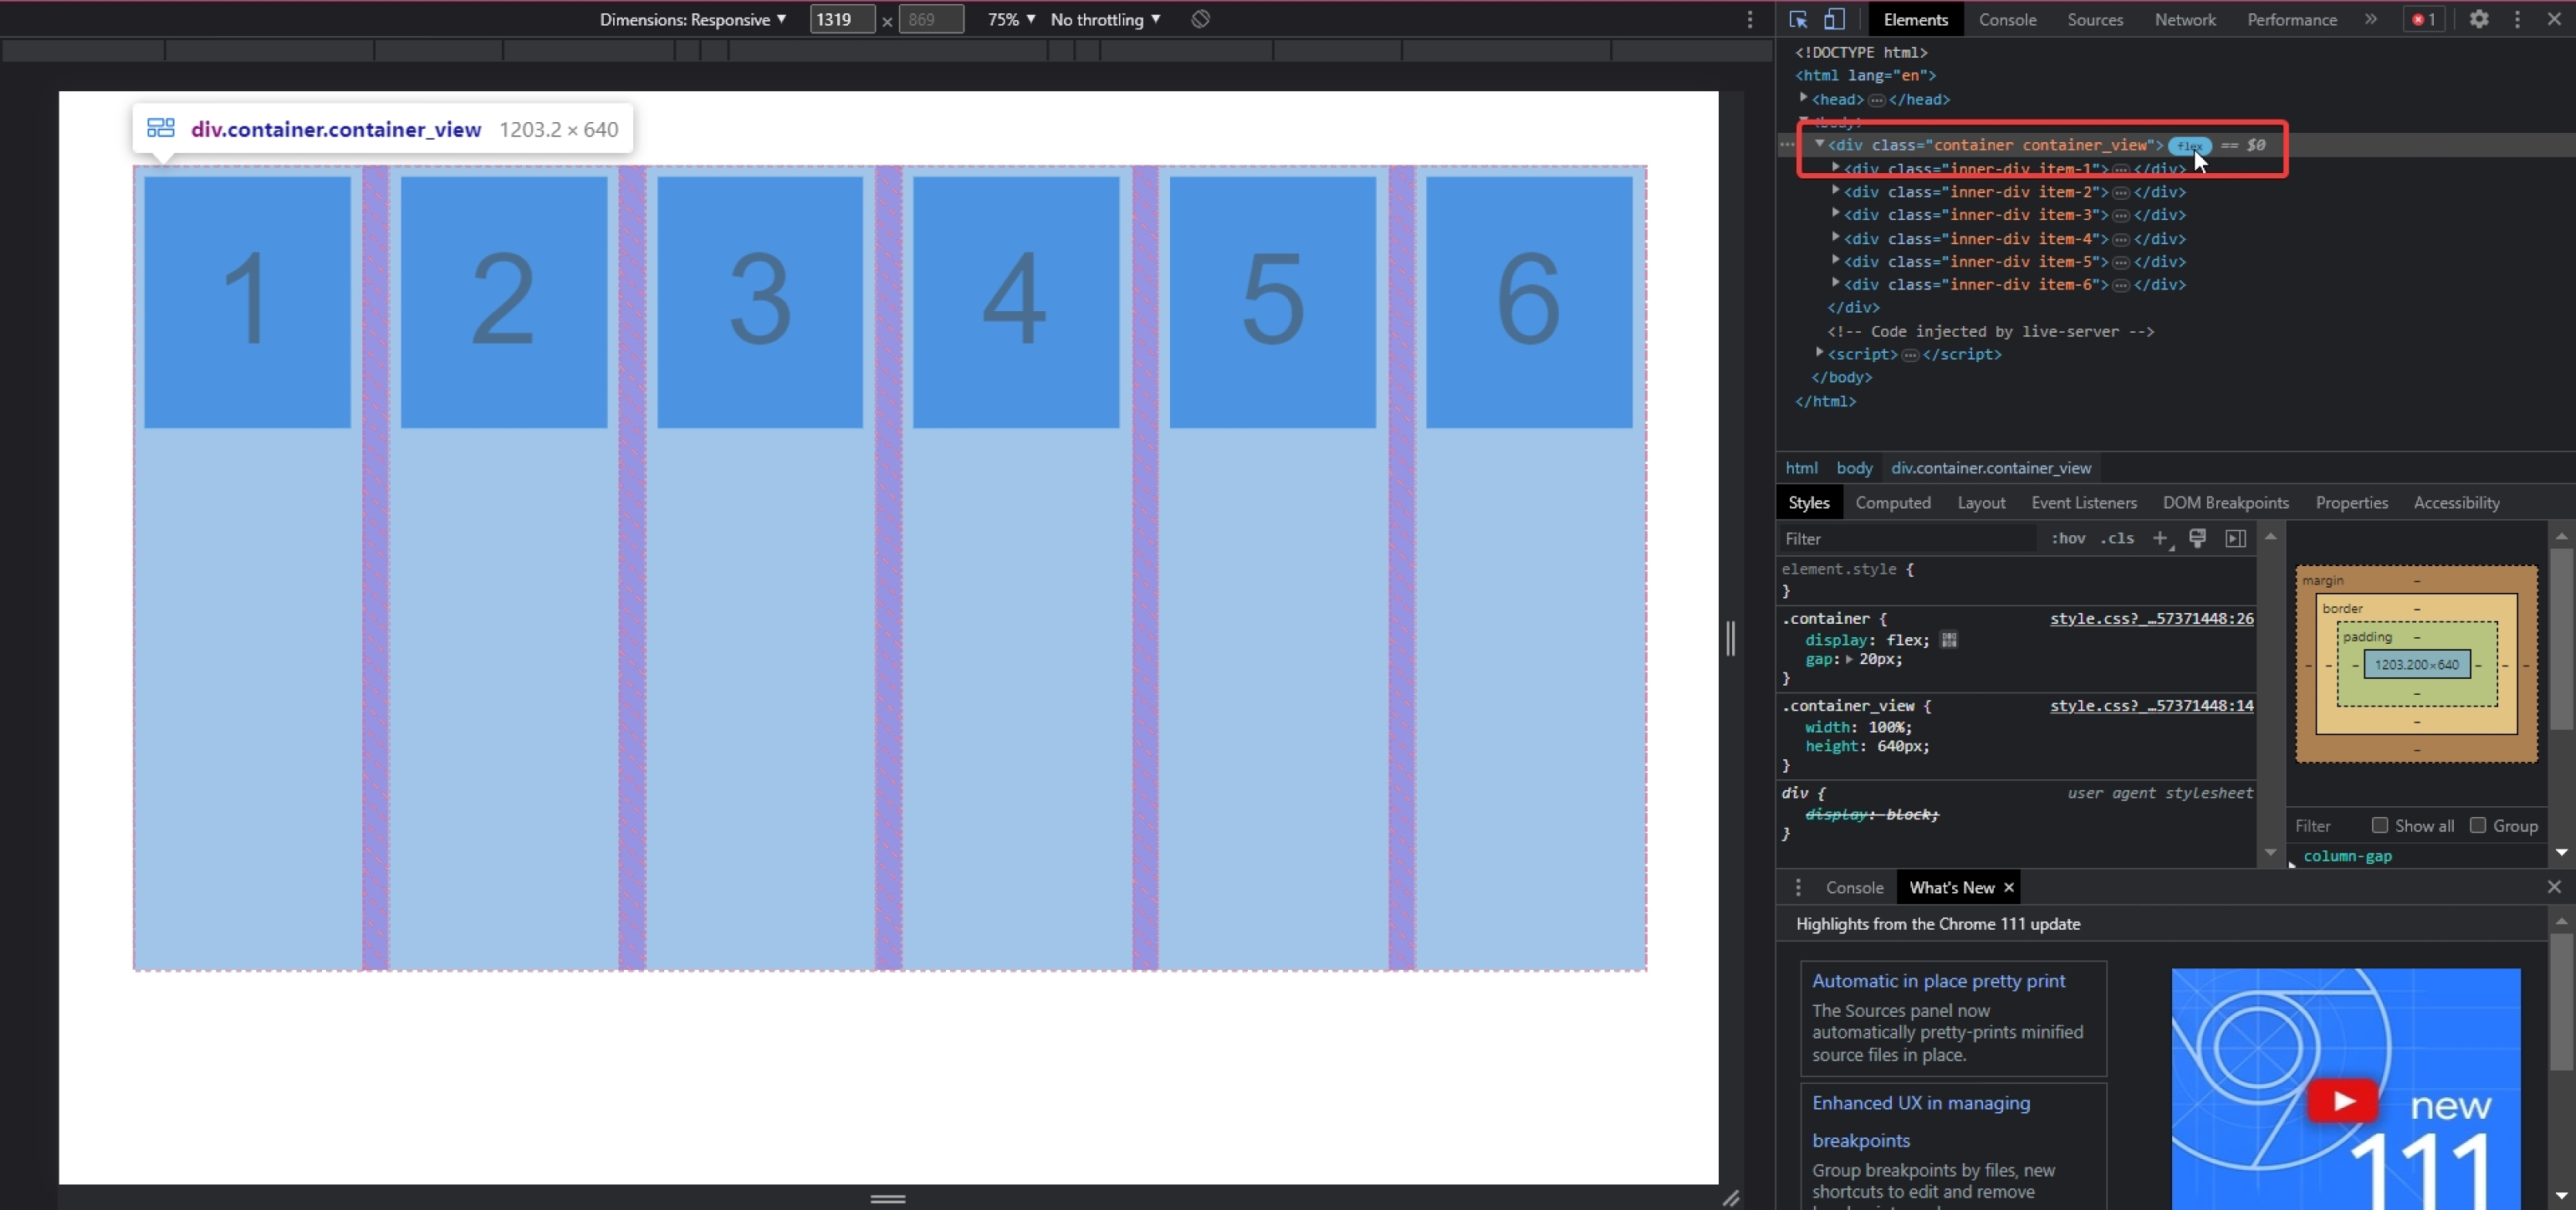Expand the script element node

[1820, 353]
